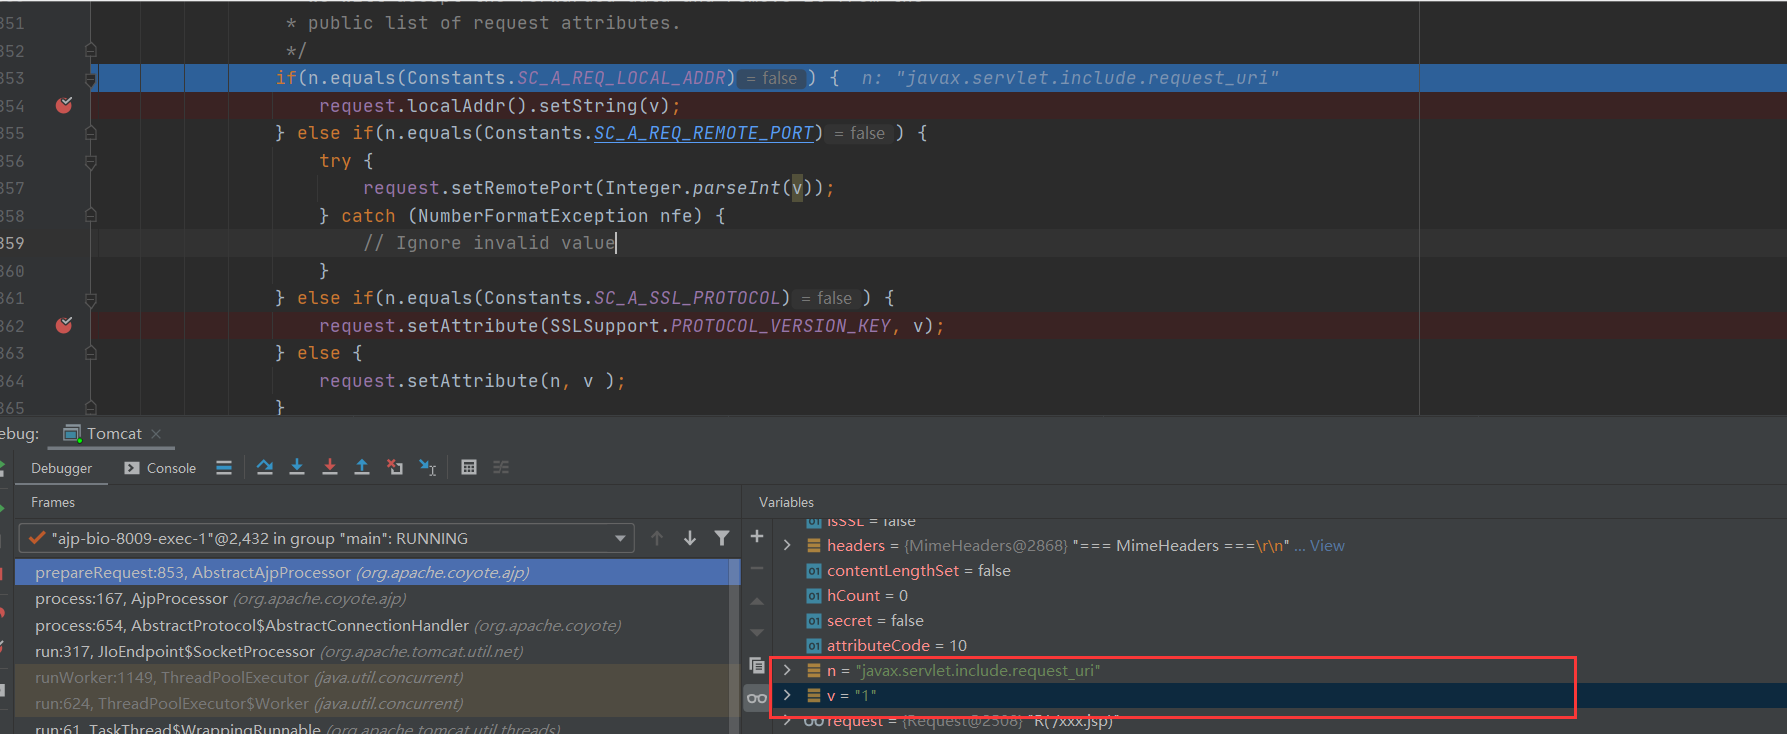Select the process:167 AjpProcessor frame
Viewport: 1787px width, 734px height.
[372, 598]
